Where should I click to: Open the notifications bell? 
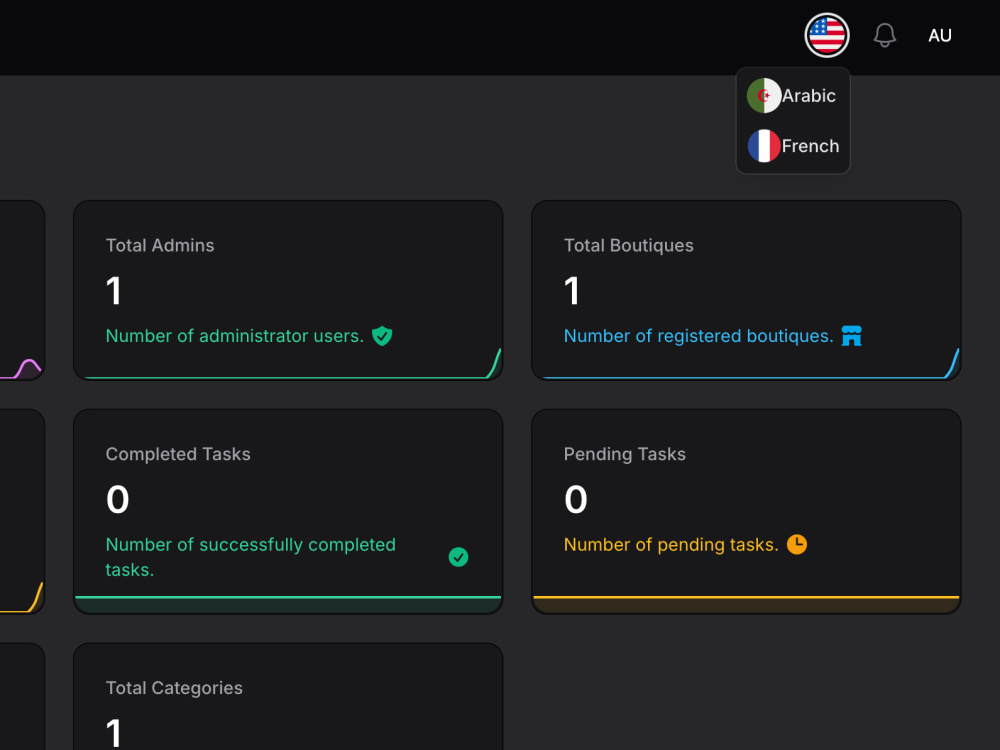885,35
